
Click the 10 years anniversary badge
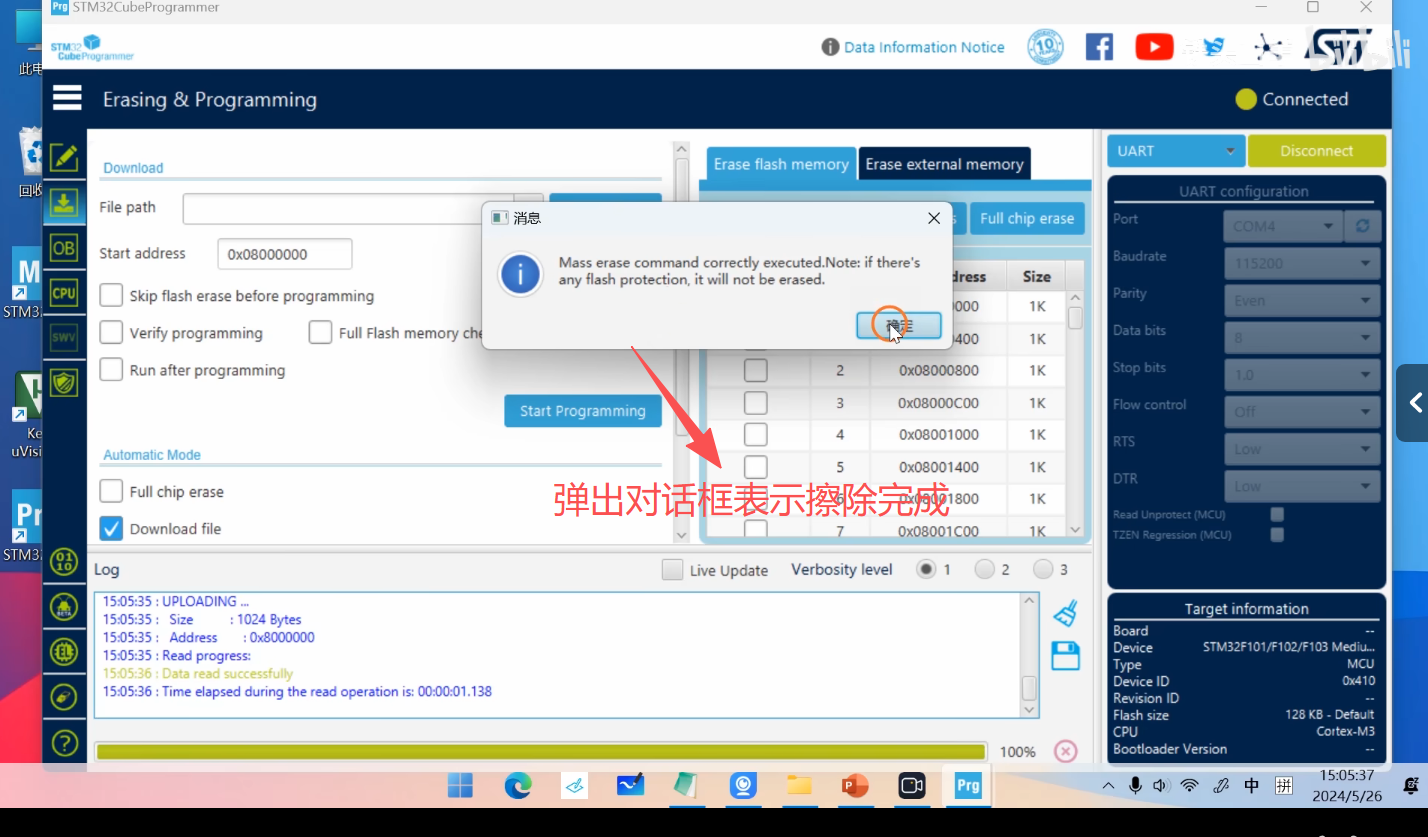point(1045,47)
